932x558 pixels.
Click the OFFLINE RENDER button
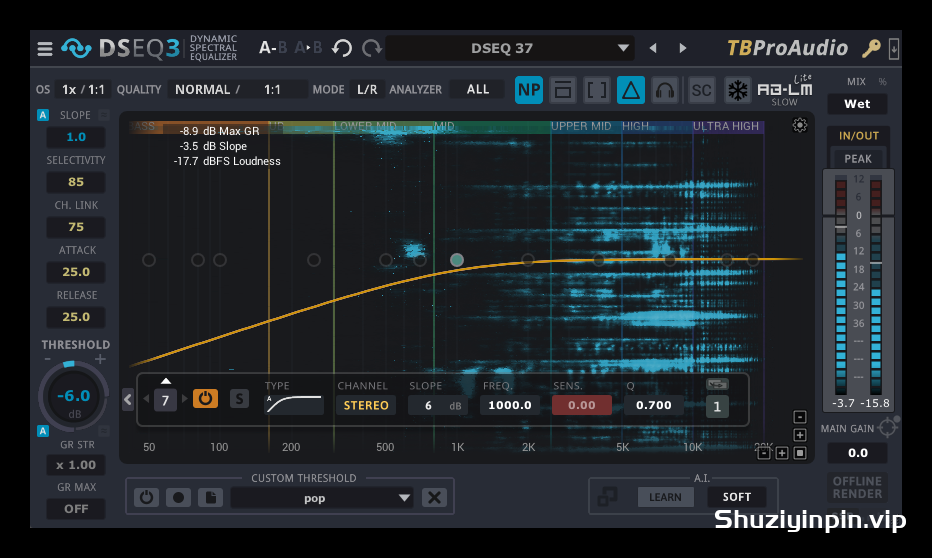[x=857, y=487]
